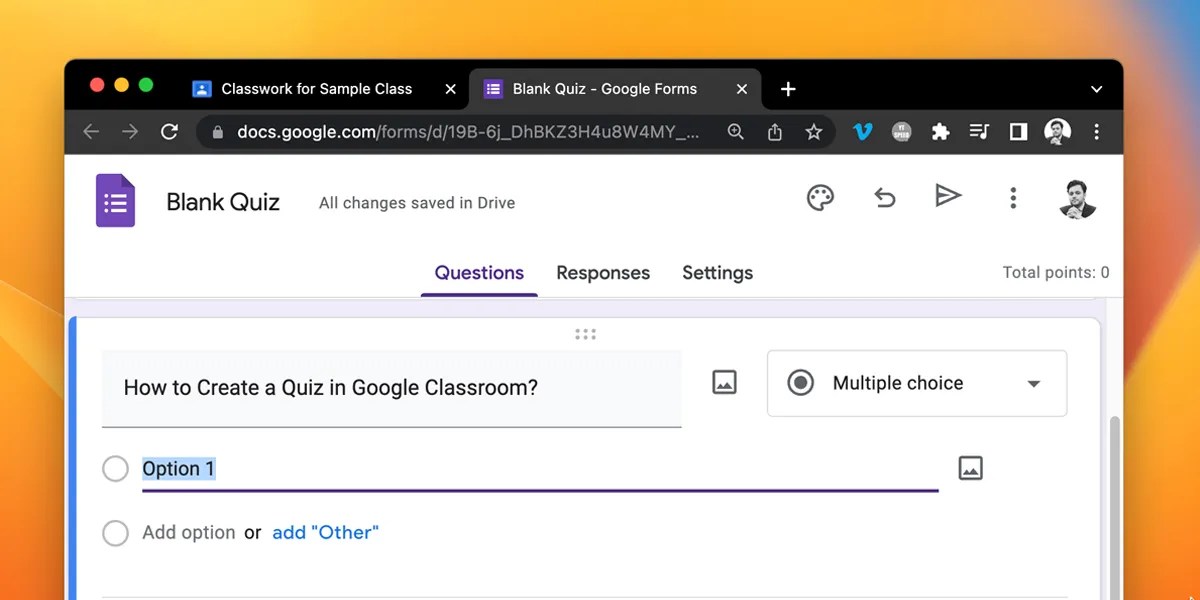This screenshot has width=1200, height=600.
Task: Open the browser tab overview chevron
Action: coord(1096,89)
